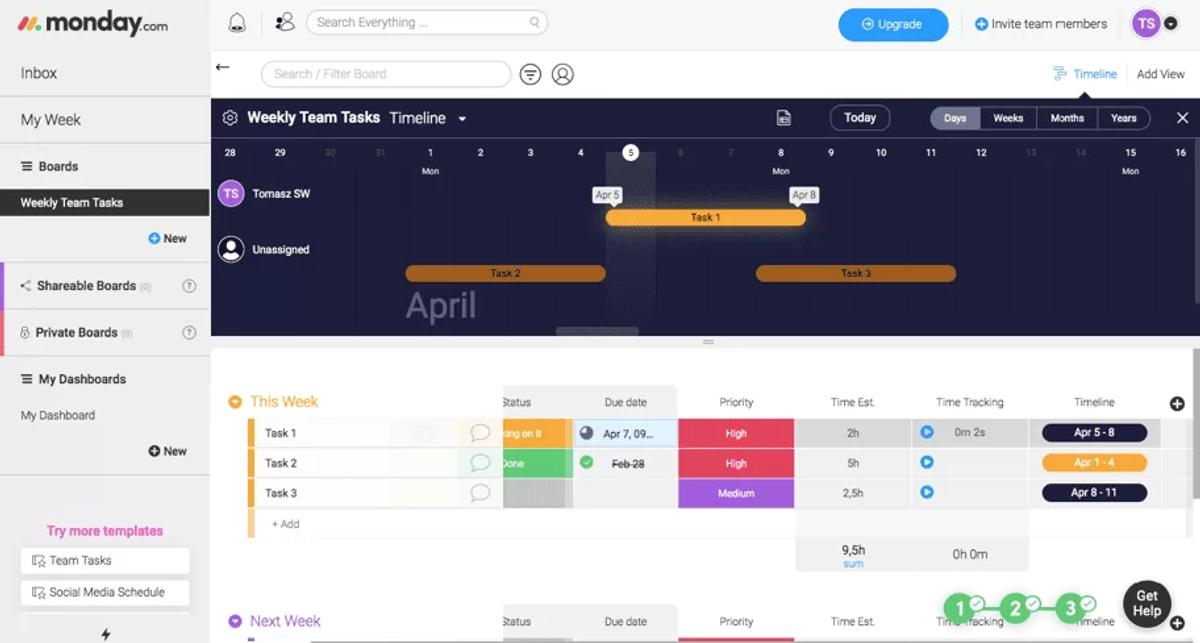Collapse the Next Week group

[235, 621]
